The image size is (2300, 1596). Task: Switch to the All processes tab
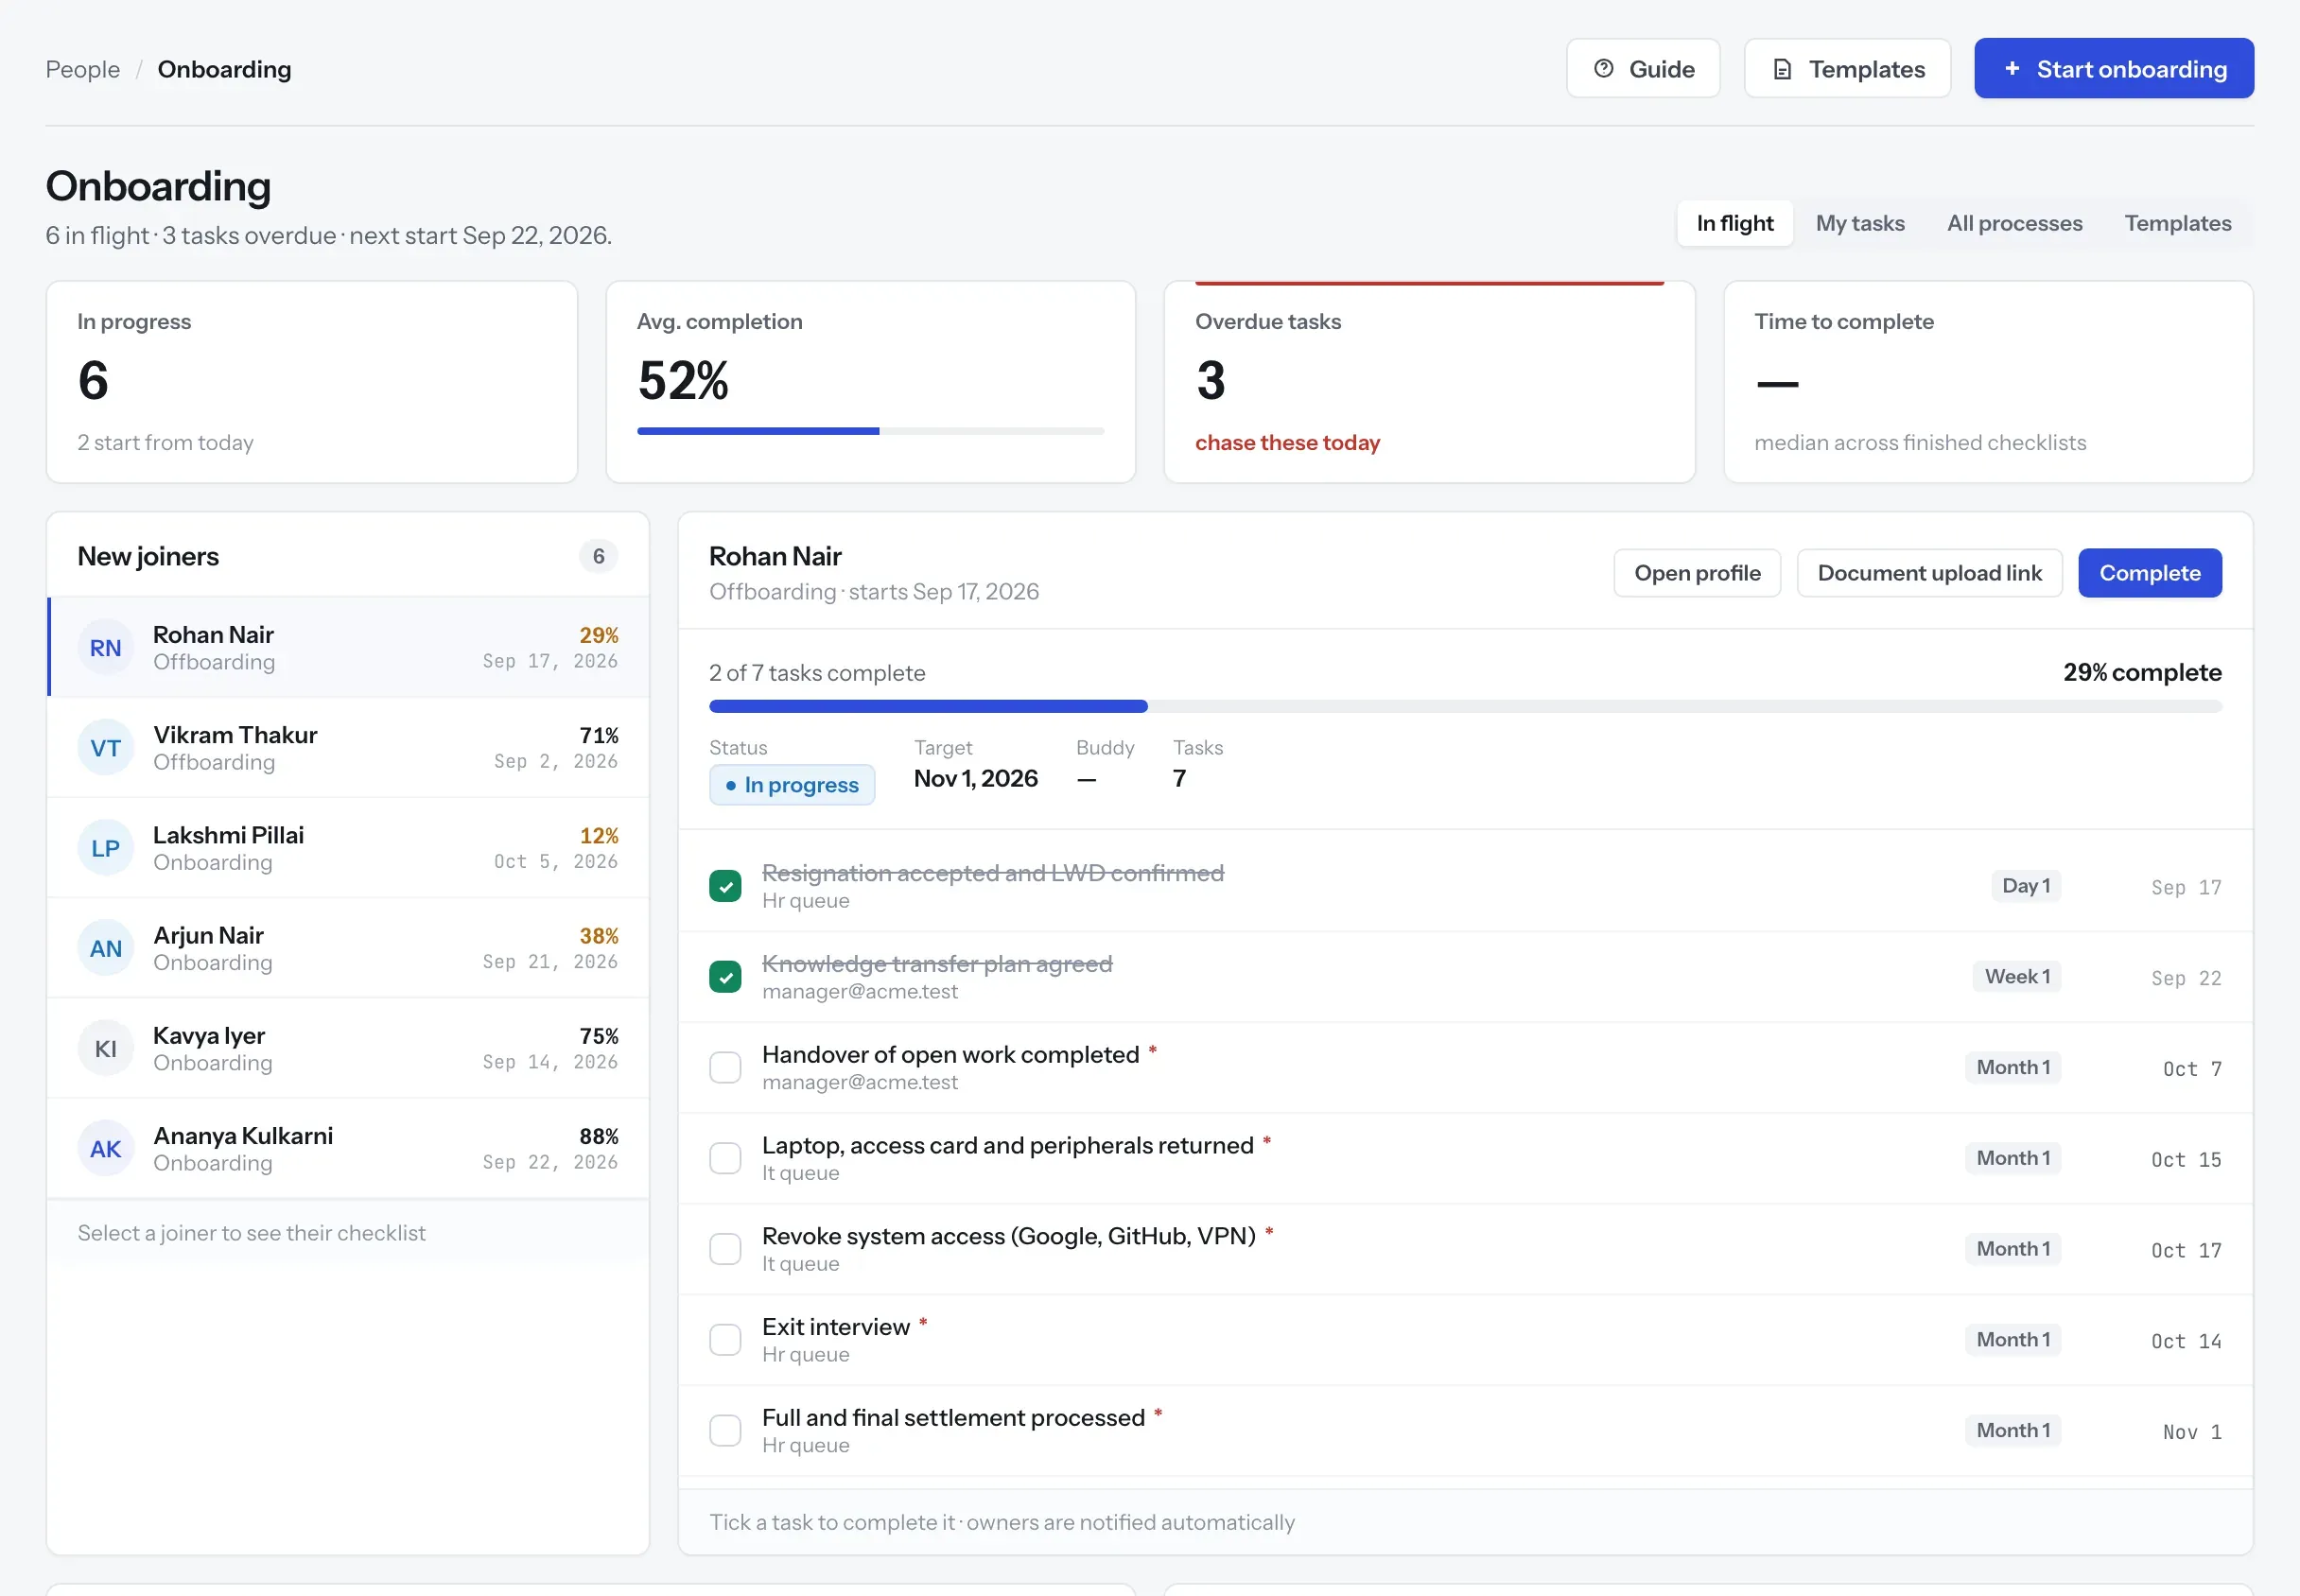coord(2014,223)
